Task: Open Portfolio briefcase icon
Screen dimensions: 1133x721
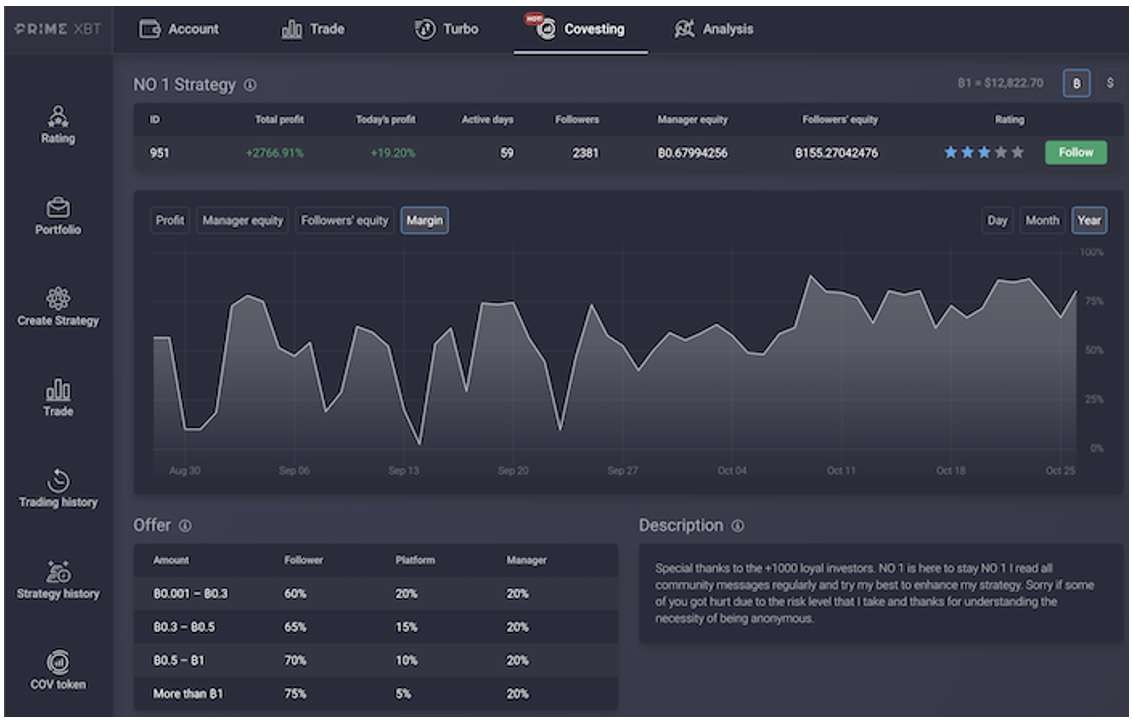Action: pos(58,207)
